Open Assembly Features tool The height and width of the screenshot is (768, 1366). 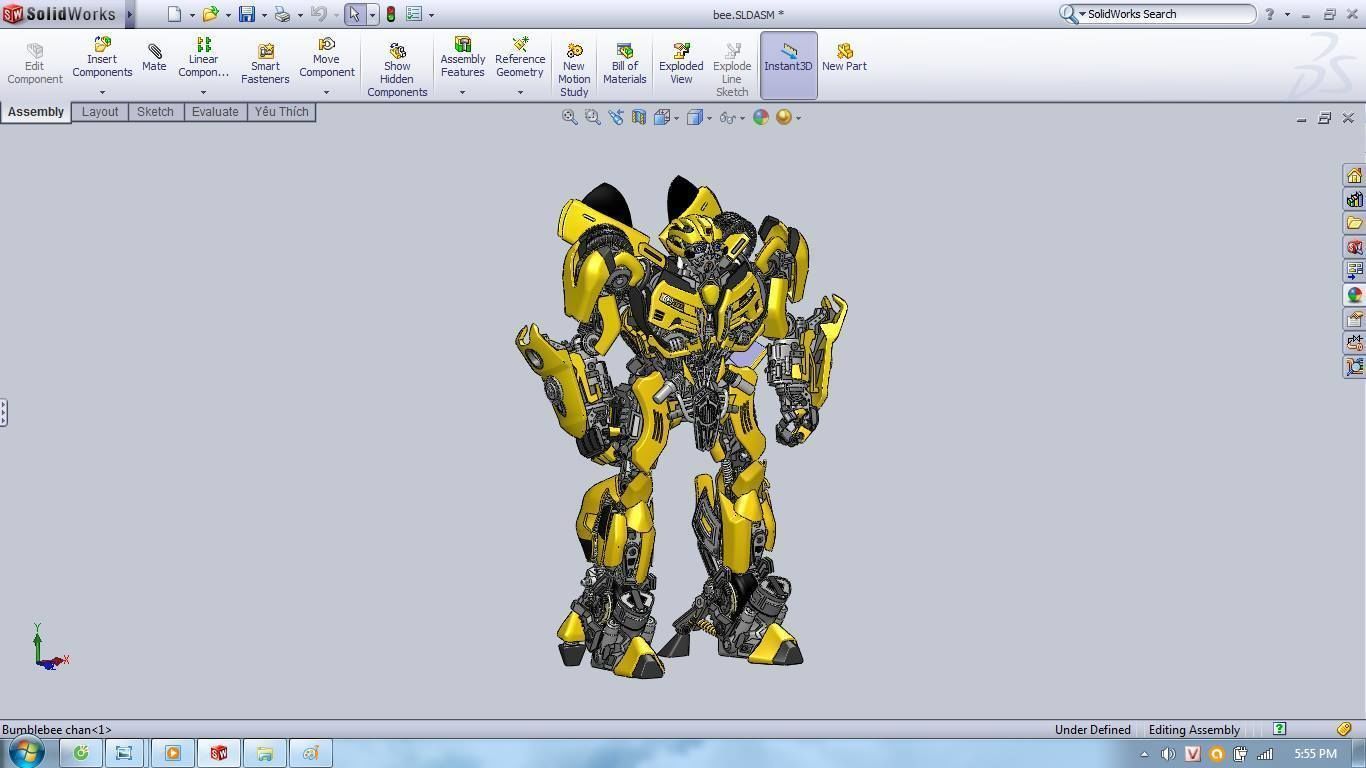click(x=463, y=58)
